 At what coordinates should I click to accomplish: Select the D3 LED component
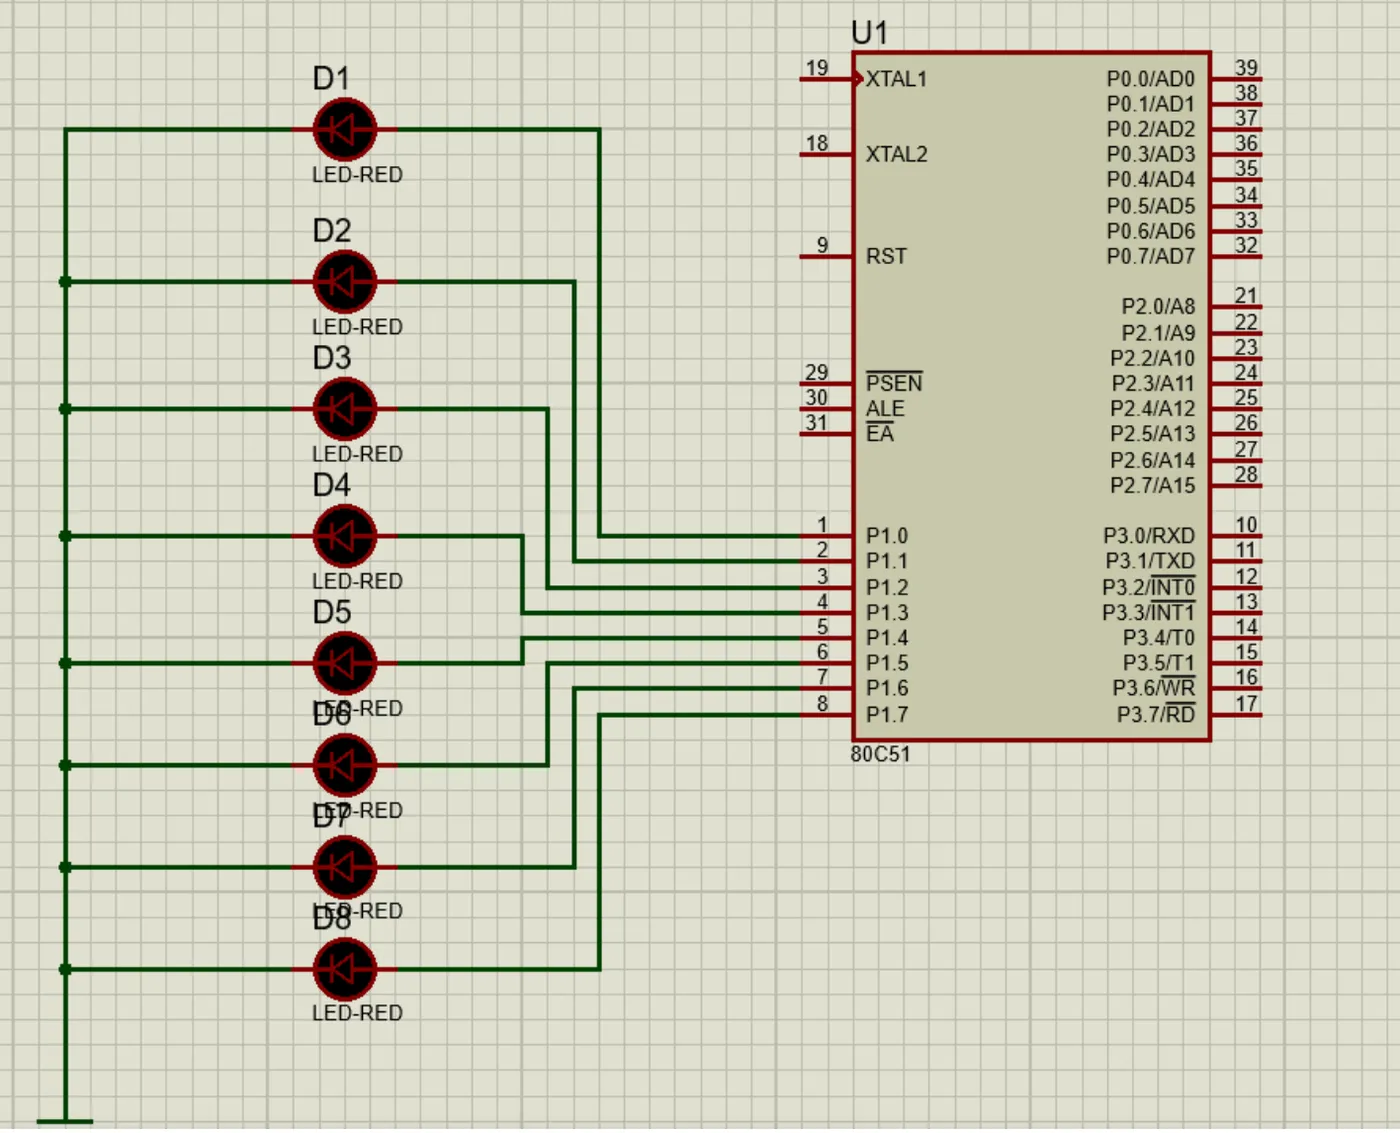pos(345,409)
